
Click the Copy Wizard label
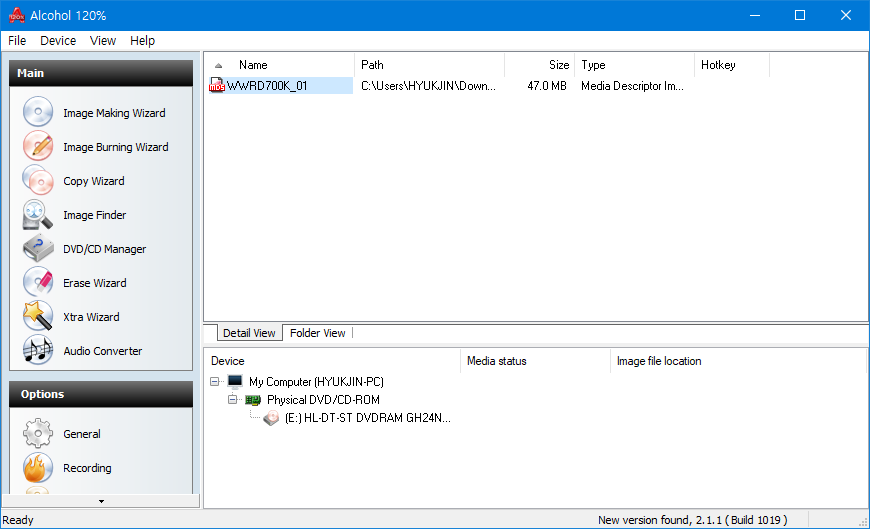point(94,181)
